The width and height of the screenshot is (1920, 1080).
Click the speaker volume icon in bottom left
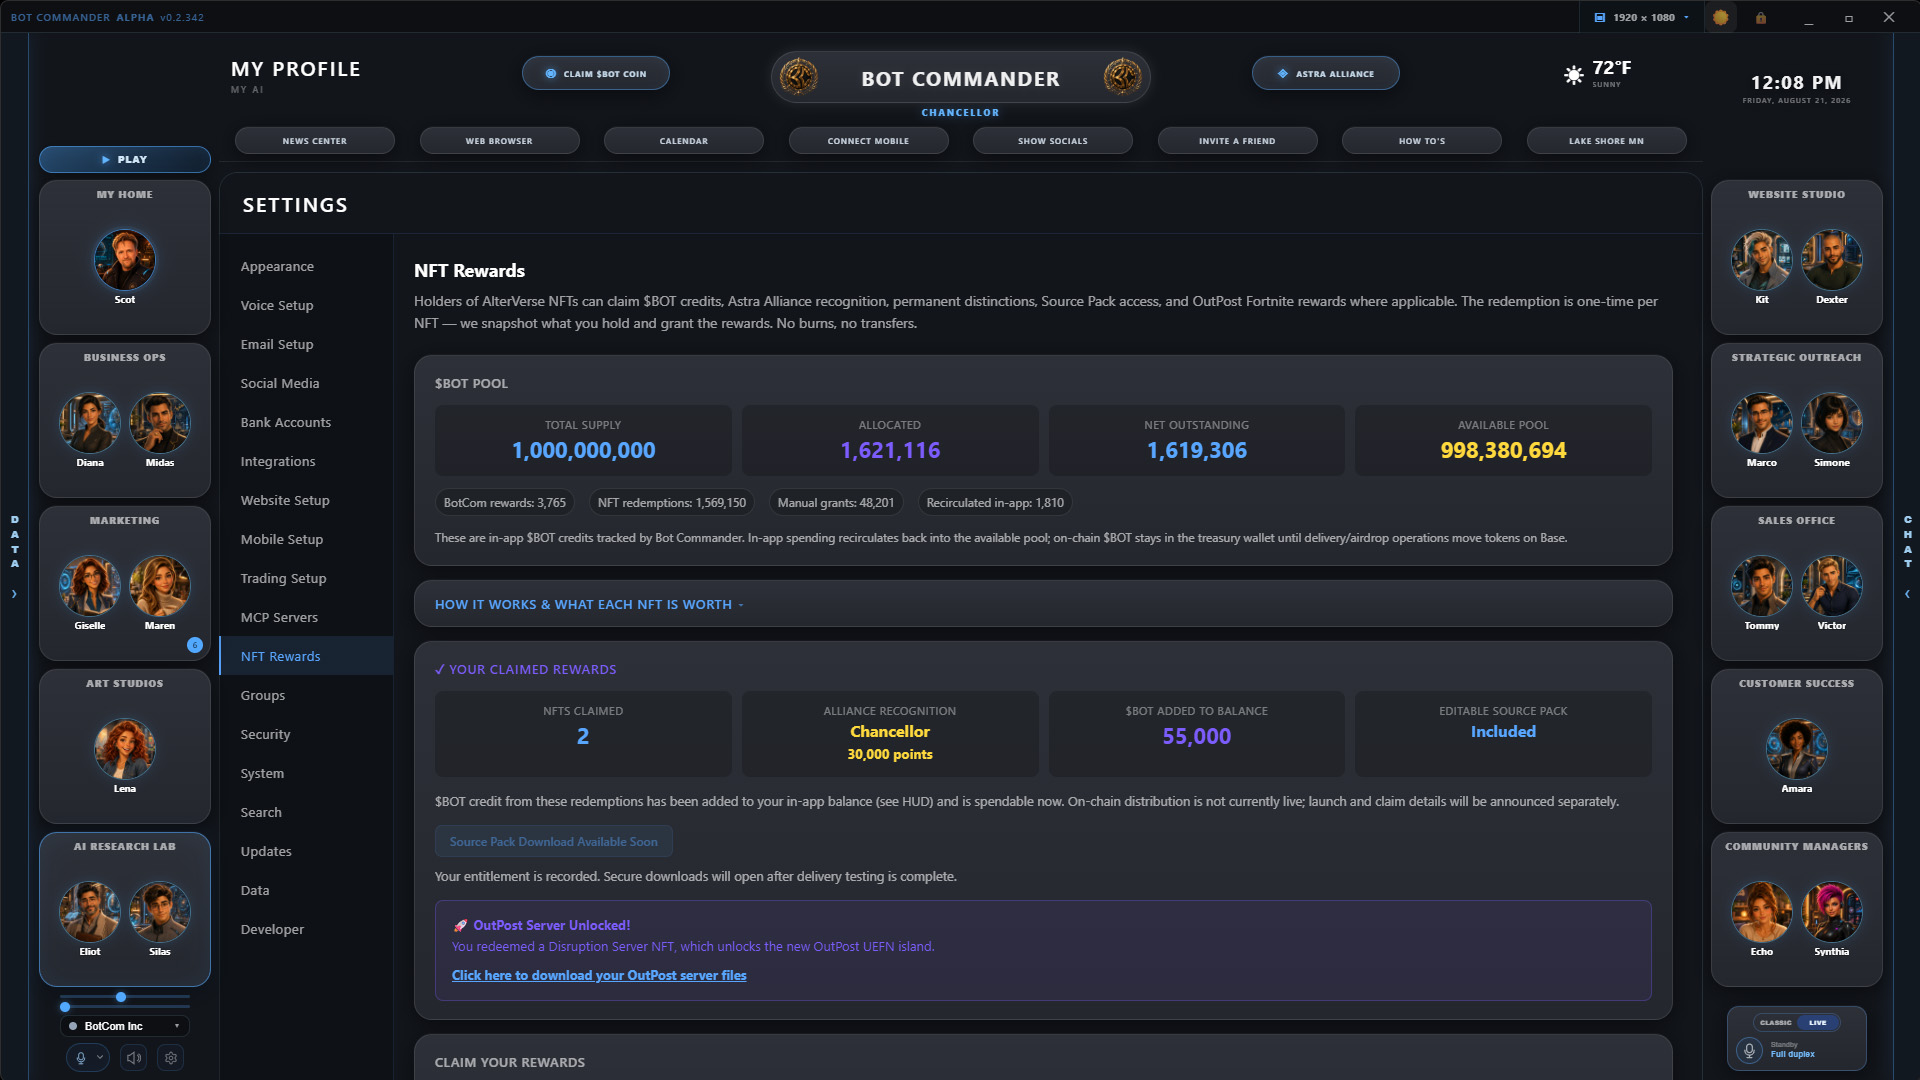point(133,1057)
